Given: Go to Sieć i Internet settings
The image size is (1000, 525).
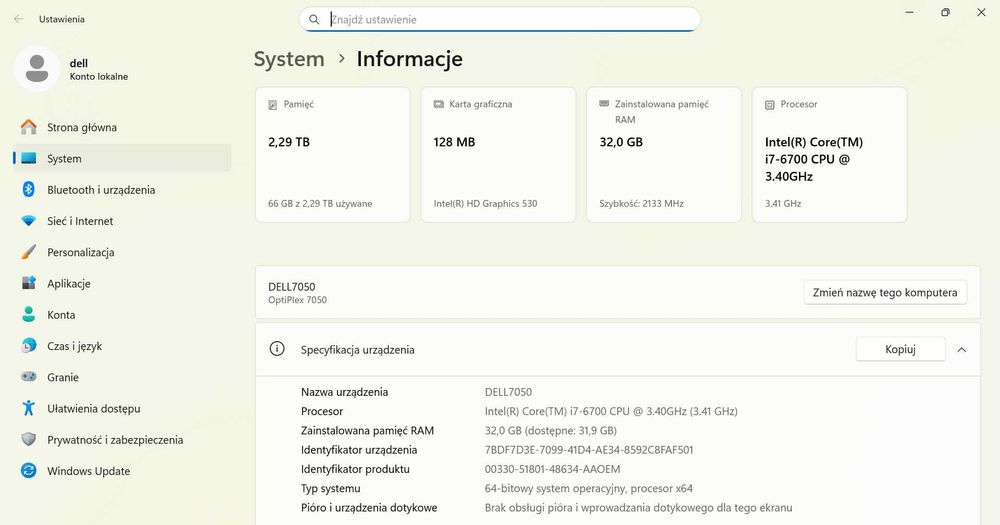Looking at the screenshot, I should [121, 221].
